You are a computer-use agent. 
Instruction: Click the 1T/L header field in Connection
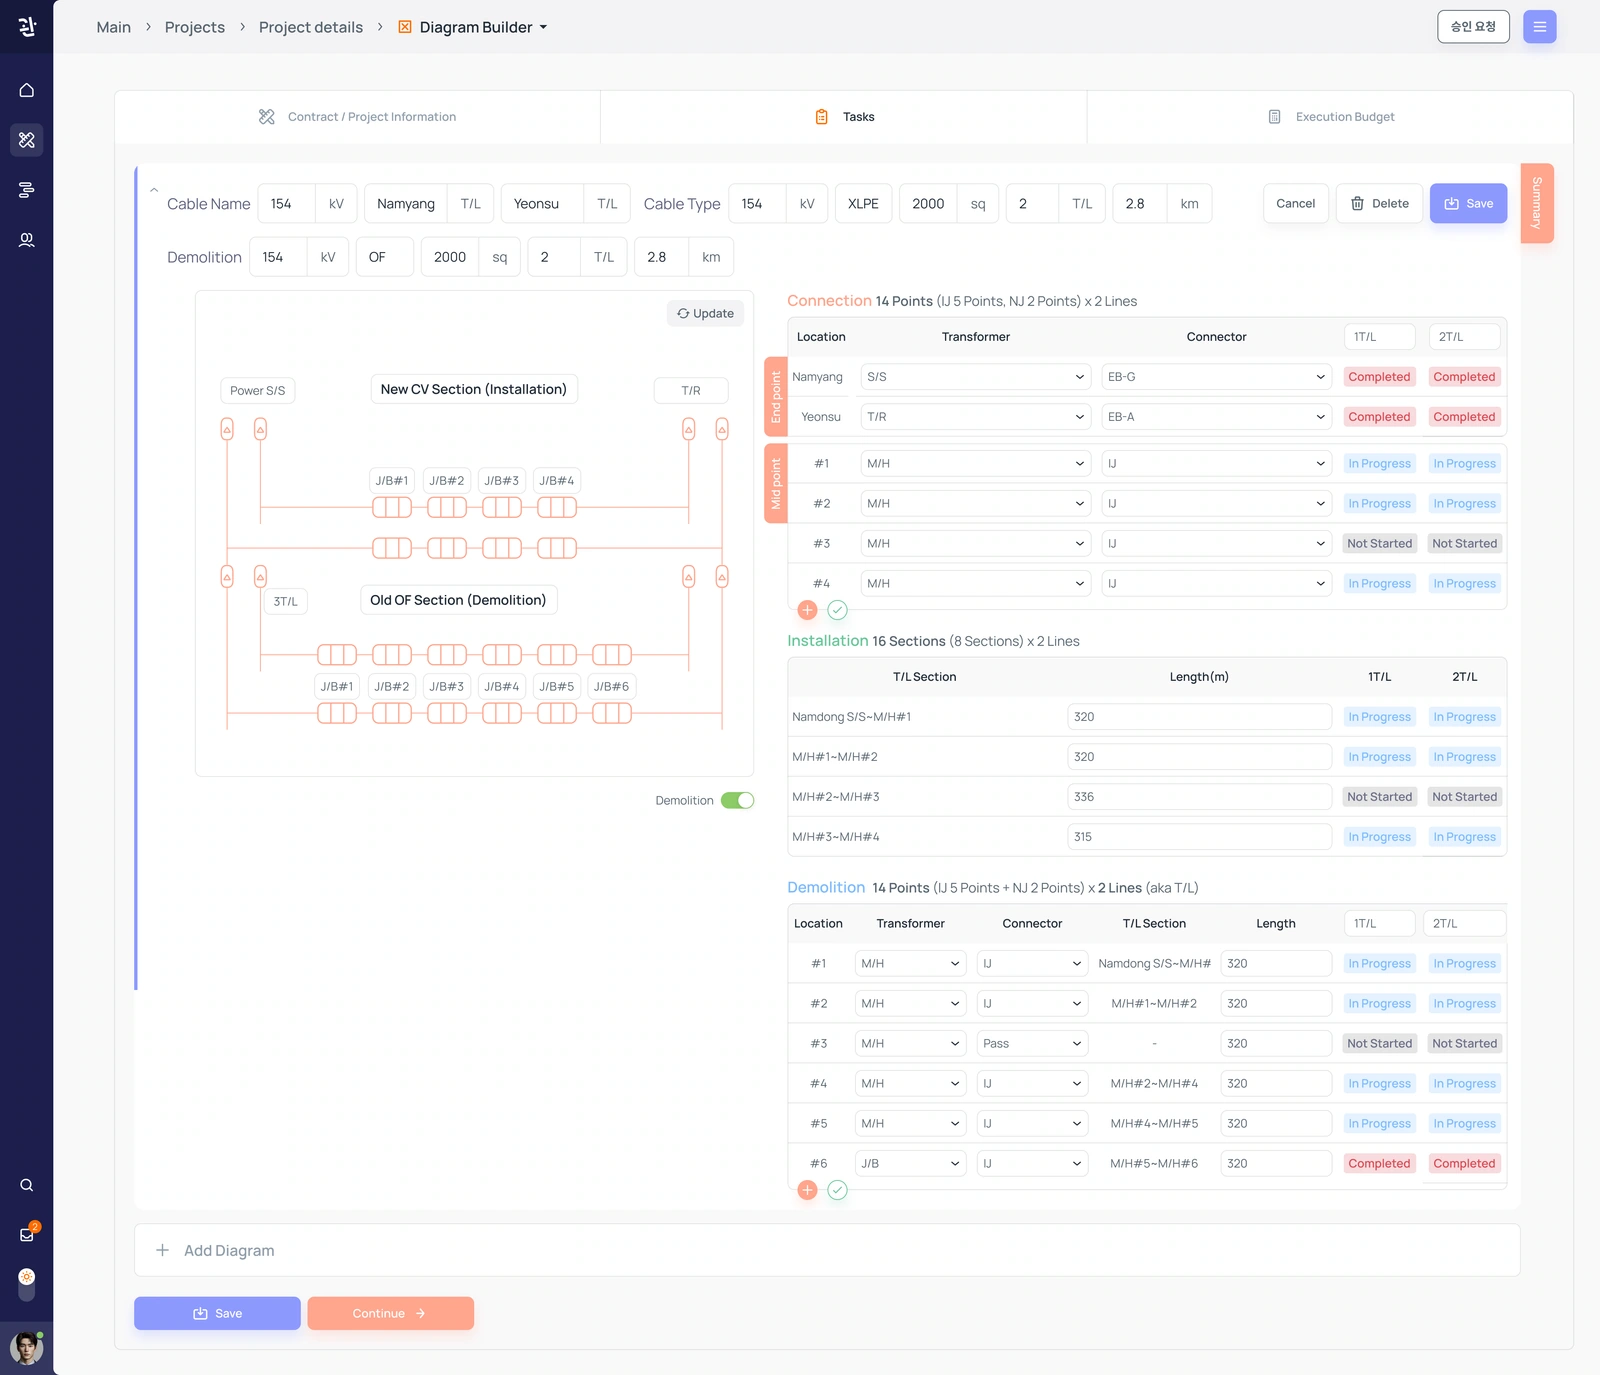[1379, 337]
